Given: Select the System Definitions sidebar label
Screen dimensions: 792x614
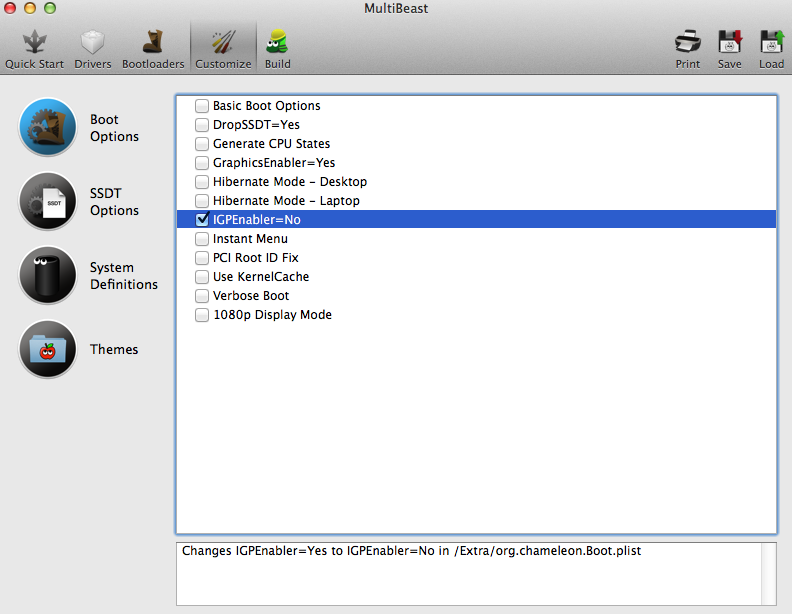Looking at the screenshot, I should (124, 276).
